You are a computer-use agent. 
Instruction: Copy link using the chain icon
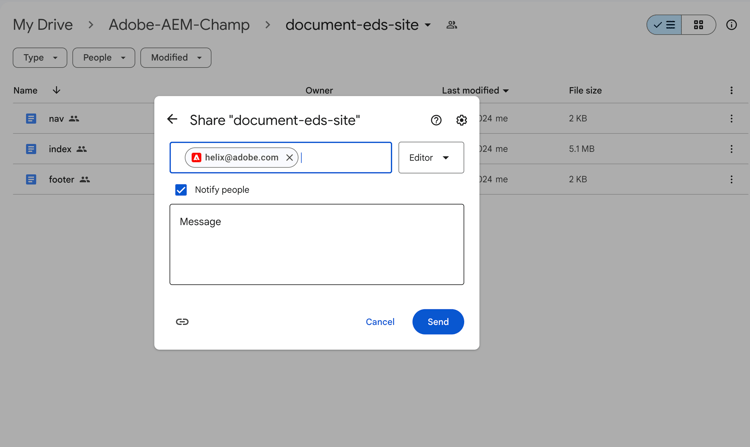[x=182, y=322]
